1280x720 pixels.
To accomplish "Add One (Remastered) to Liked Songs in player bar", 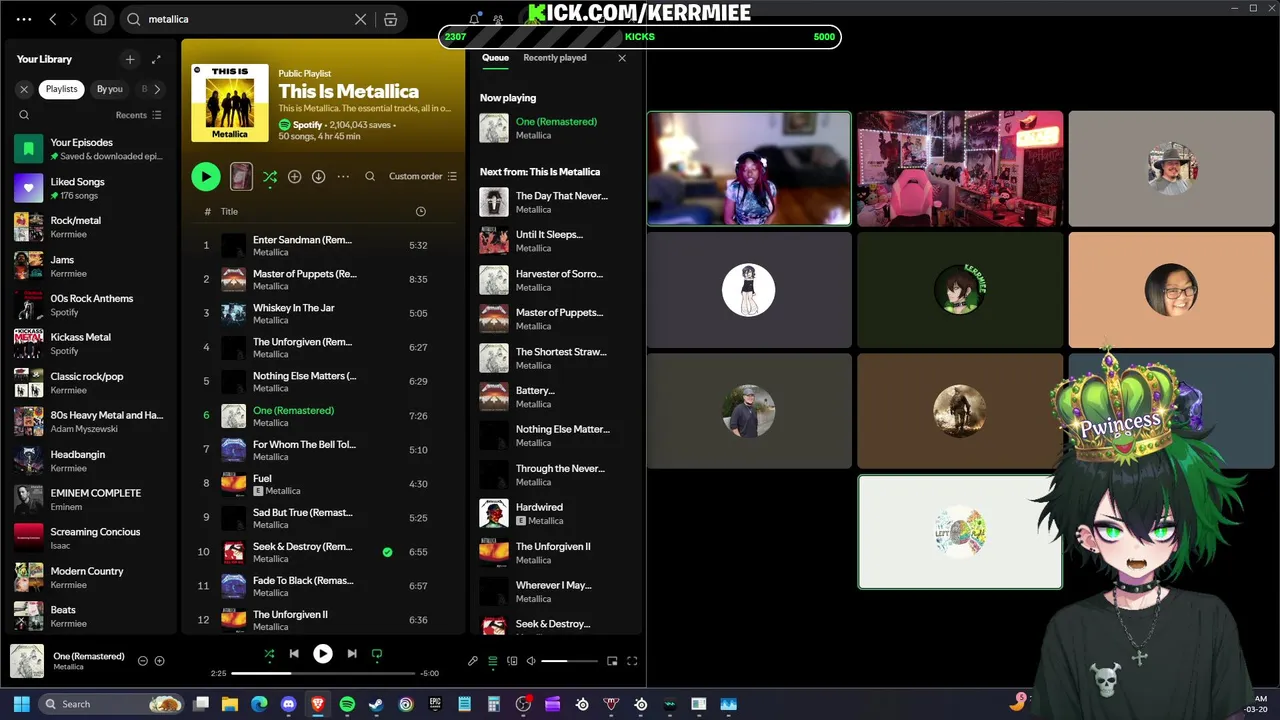I will (x=159, y=661).
